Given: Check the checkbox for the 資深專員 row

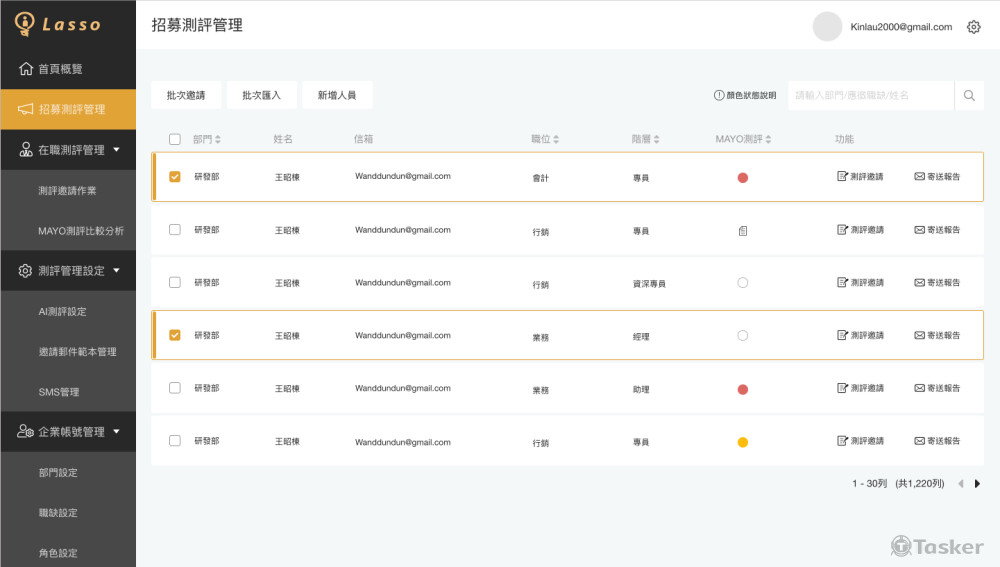Looking at the screenshot, I should coord(175,283).
